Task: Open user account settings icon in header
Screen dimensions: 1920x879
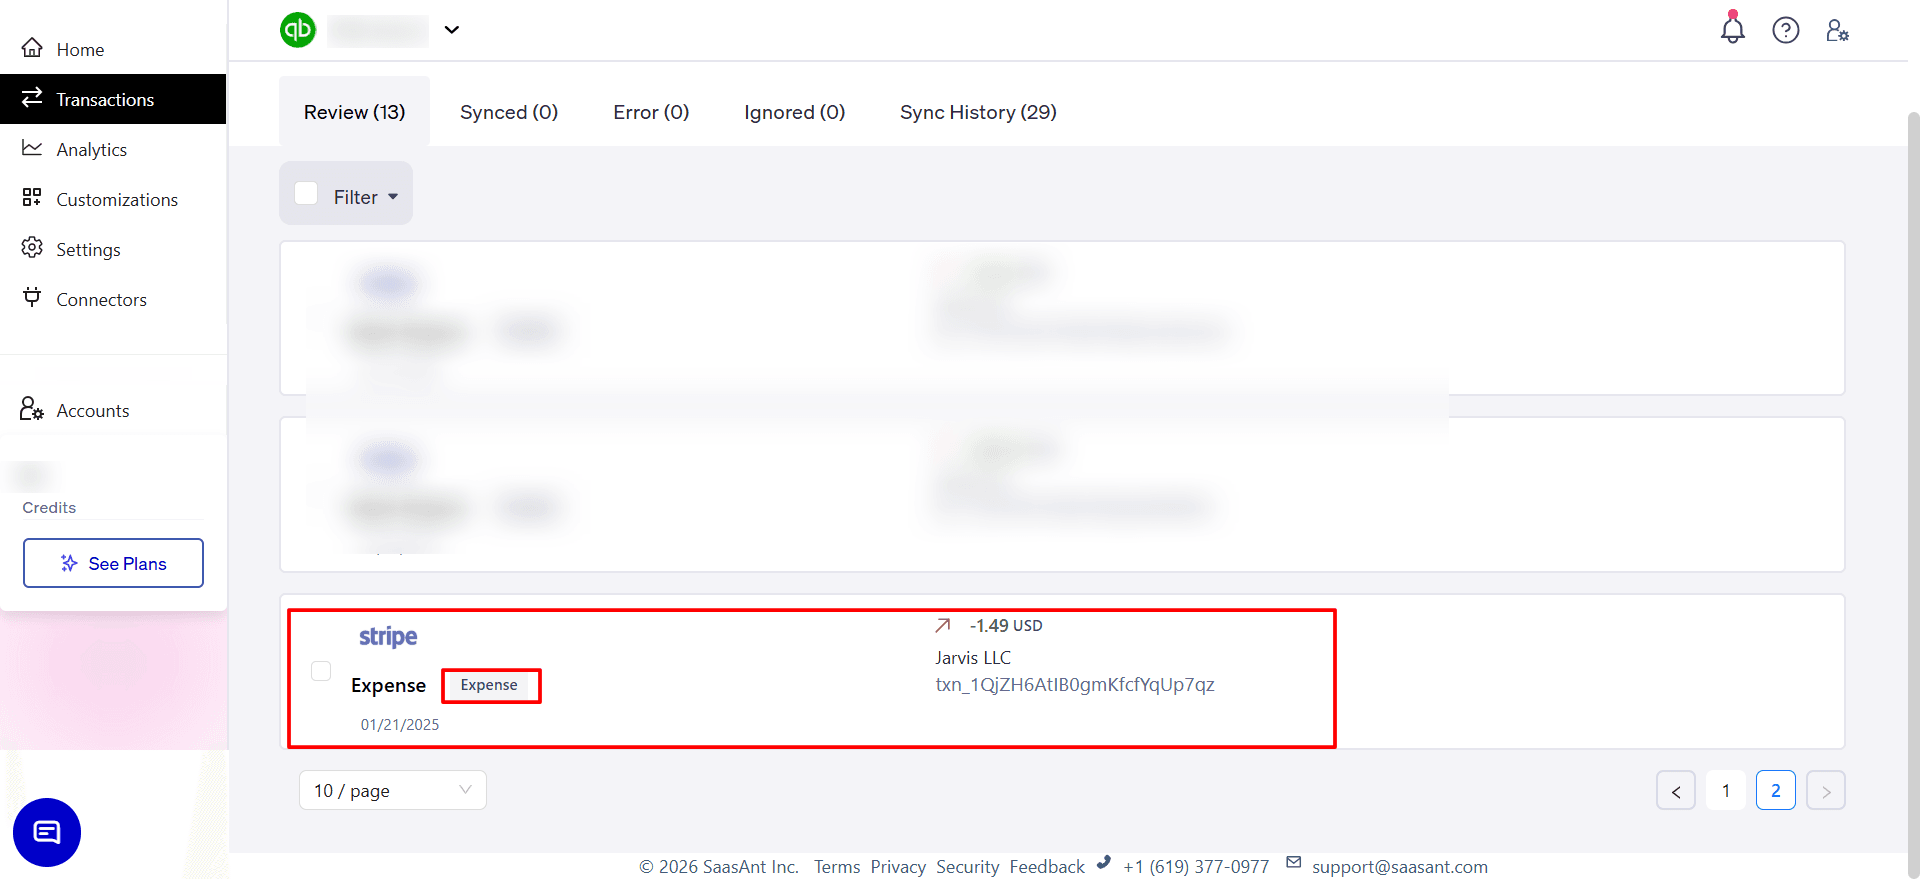Action: 1837,30
